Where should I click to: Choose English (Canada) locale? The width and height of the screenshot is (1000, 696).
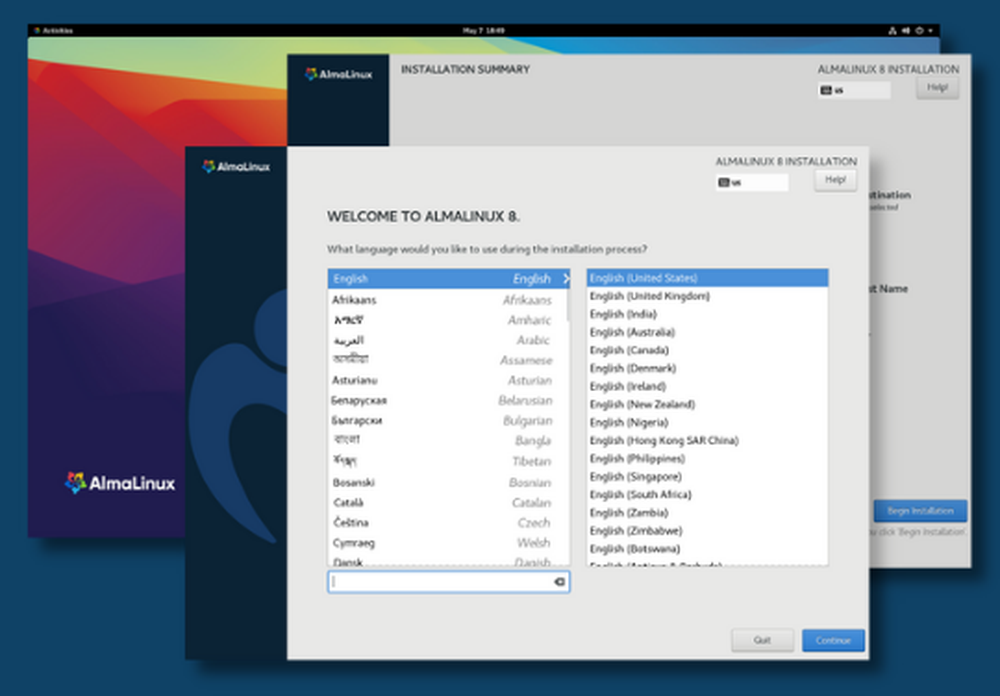click(x=707, y=350)
